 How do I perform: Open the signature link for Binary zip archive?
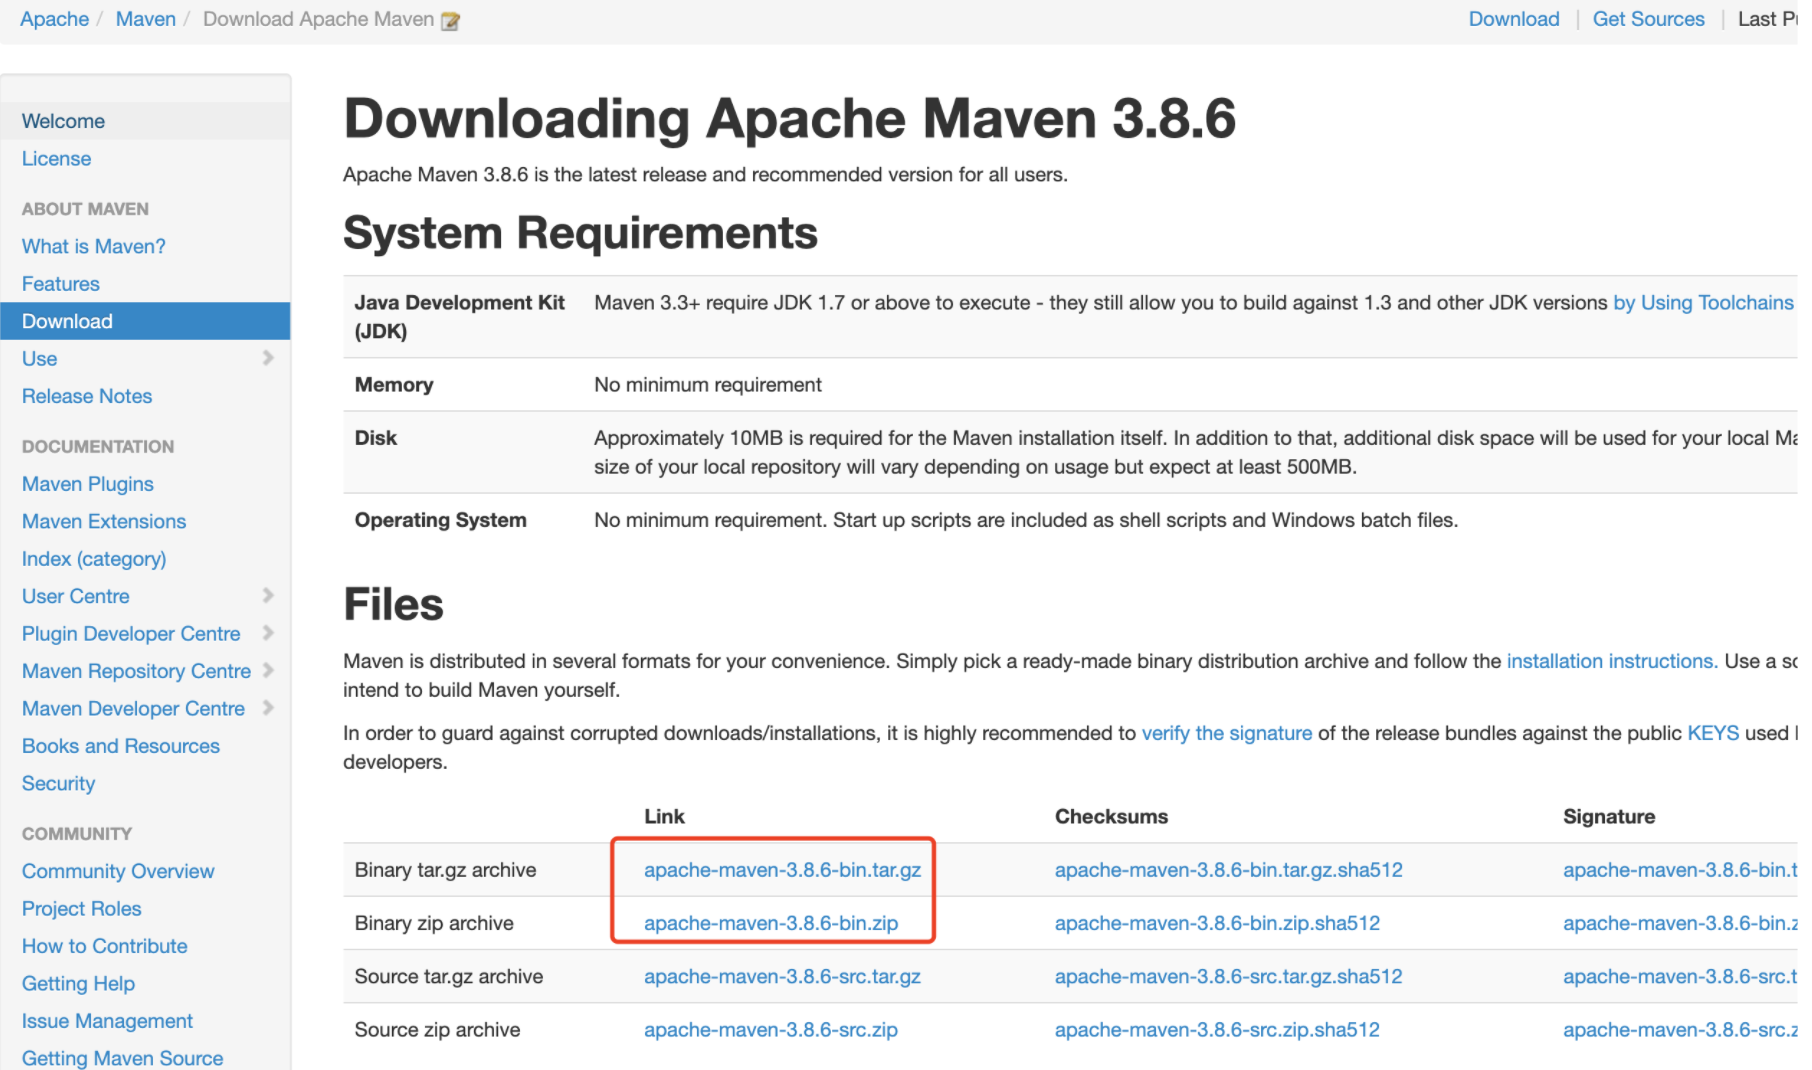point(1680,923)
